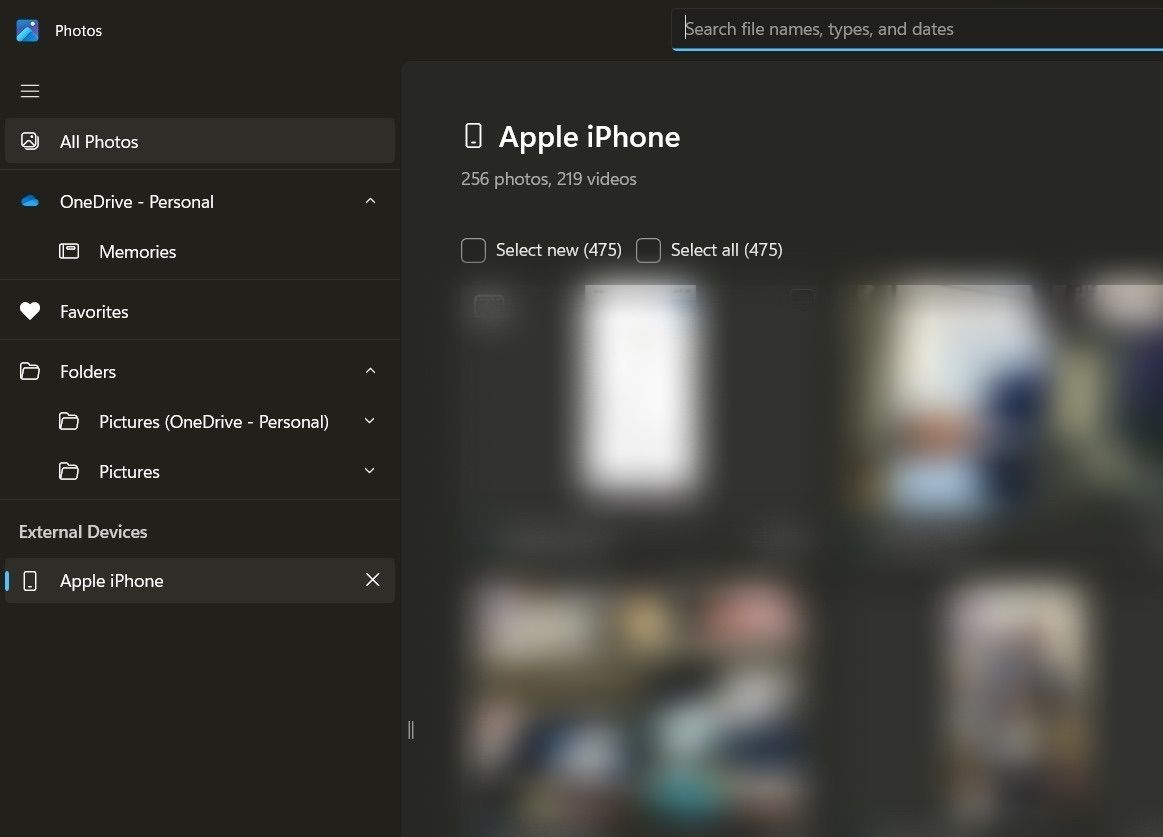
Task: Click the Apple iPhone device icon in sidebar
Action: pos(30,581)
